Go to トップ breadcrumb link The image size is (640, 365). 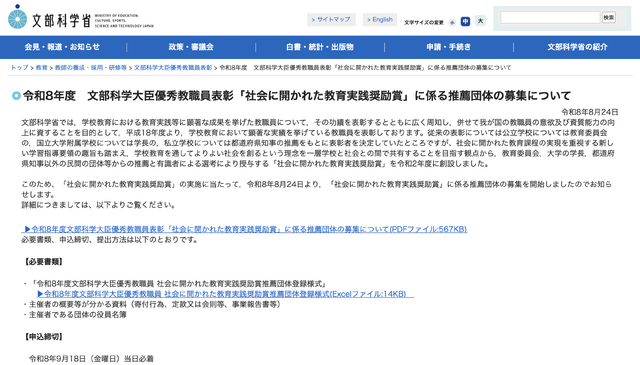pyautogui.click(x=20, y=68)
